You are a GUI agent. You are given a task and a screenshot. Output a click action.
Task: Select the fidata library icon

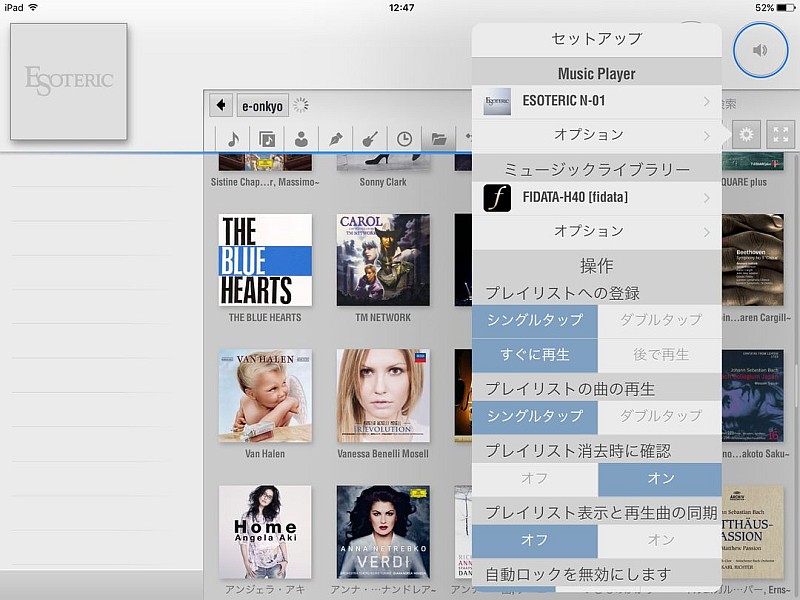point(497,198)
